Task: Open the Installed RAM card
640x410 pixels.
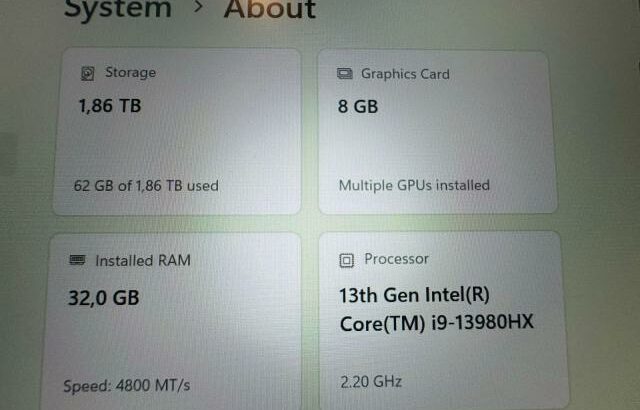Action: click(173, 321)
